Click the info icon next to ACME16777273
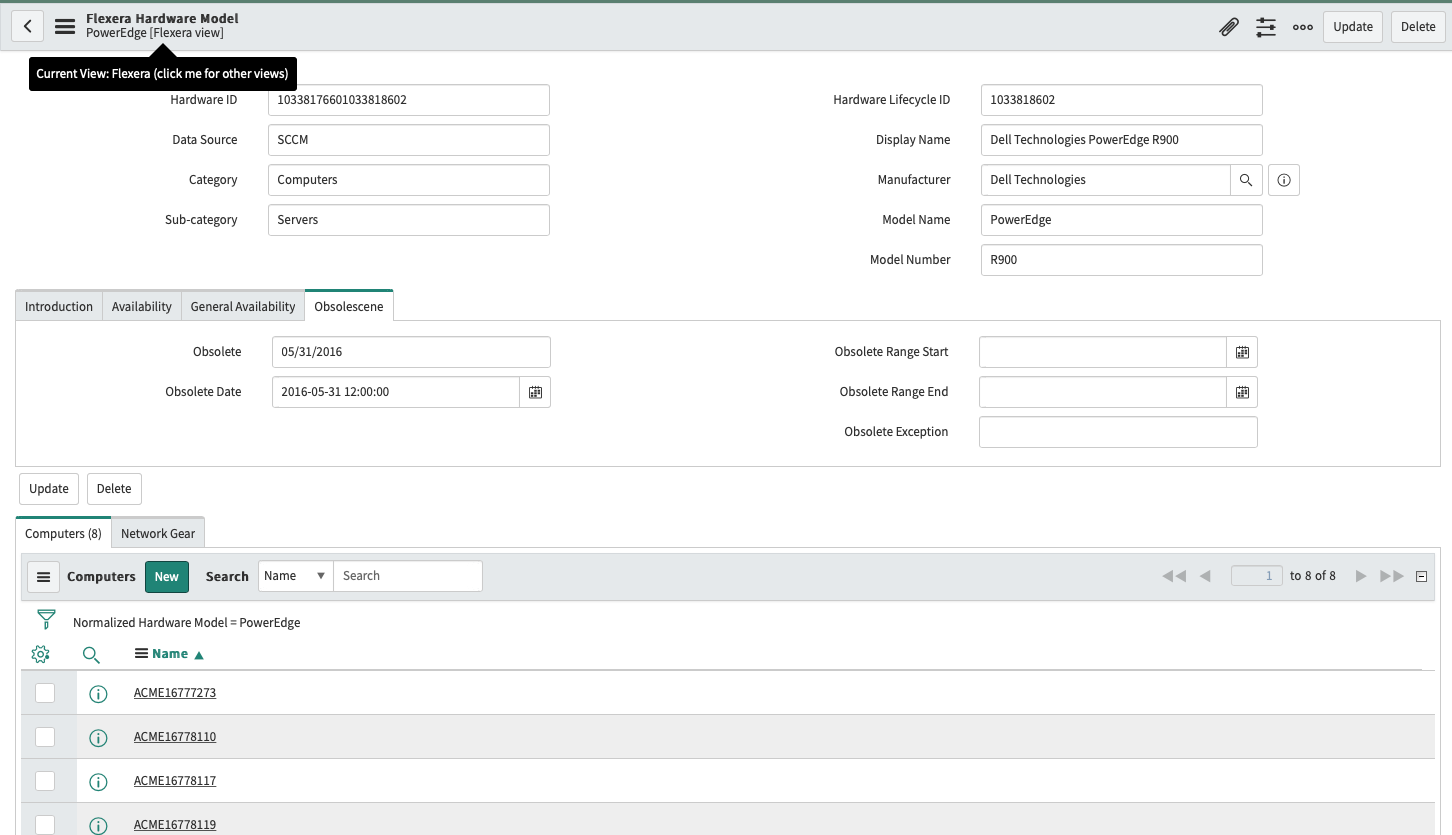 [x=98, y=693]
